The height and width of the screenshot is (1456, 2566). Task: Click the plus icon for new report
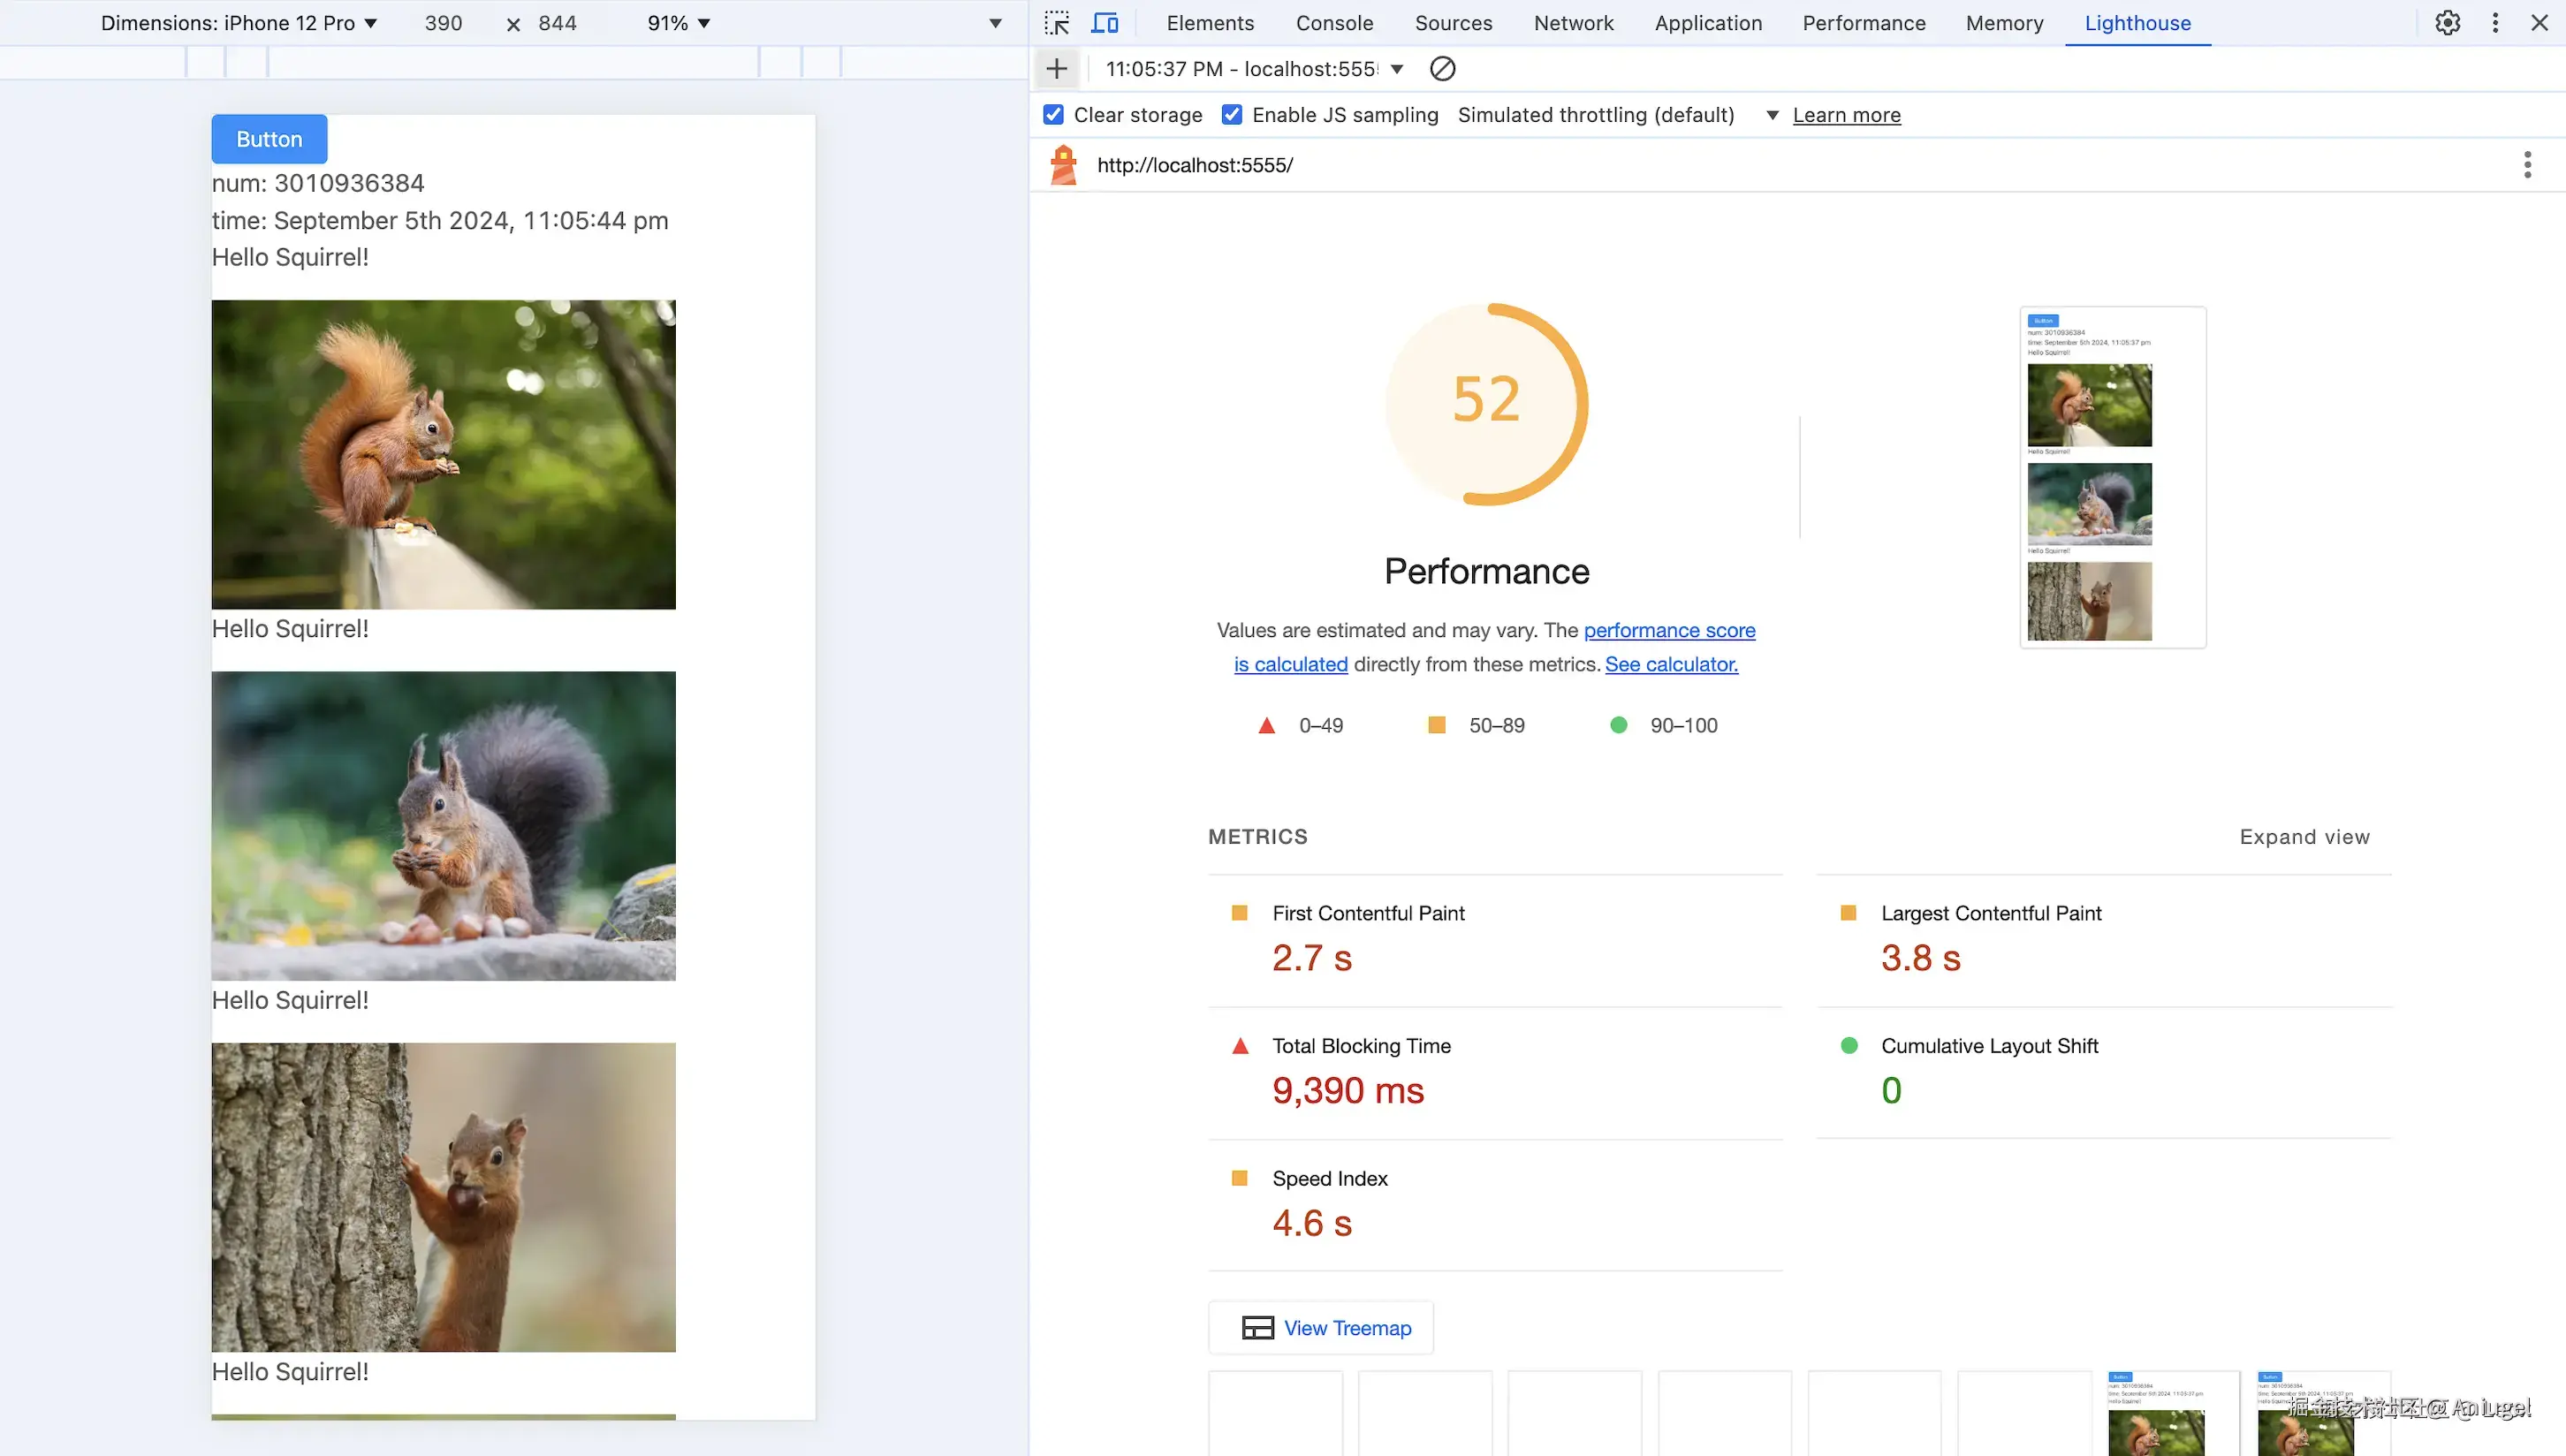1056,69
